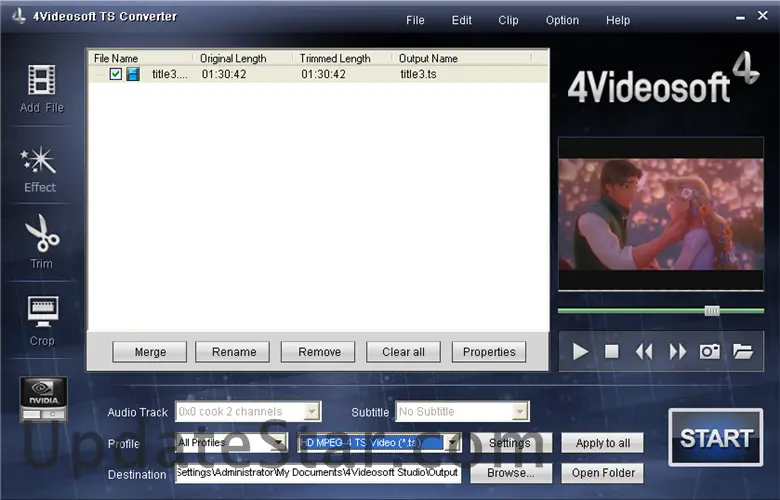Close the TS Converter window
The image size is (780, 500).
(763, 15)
